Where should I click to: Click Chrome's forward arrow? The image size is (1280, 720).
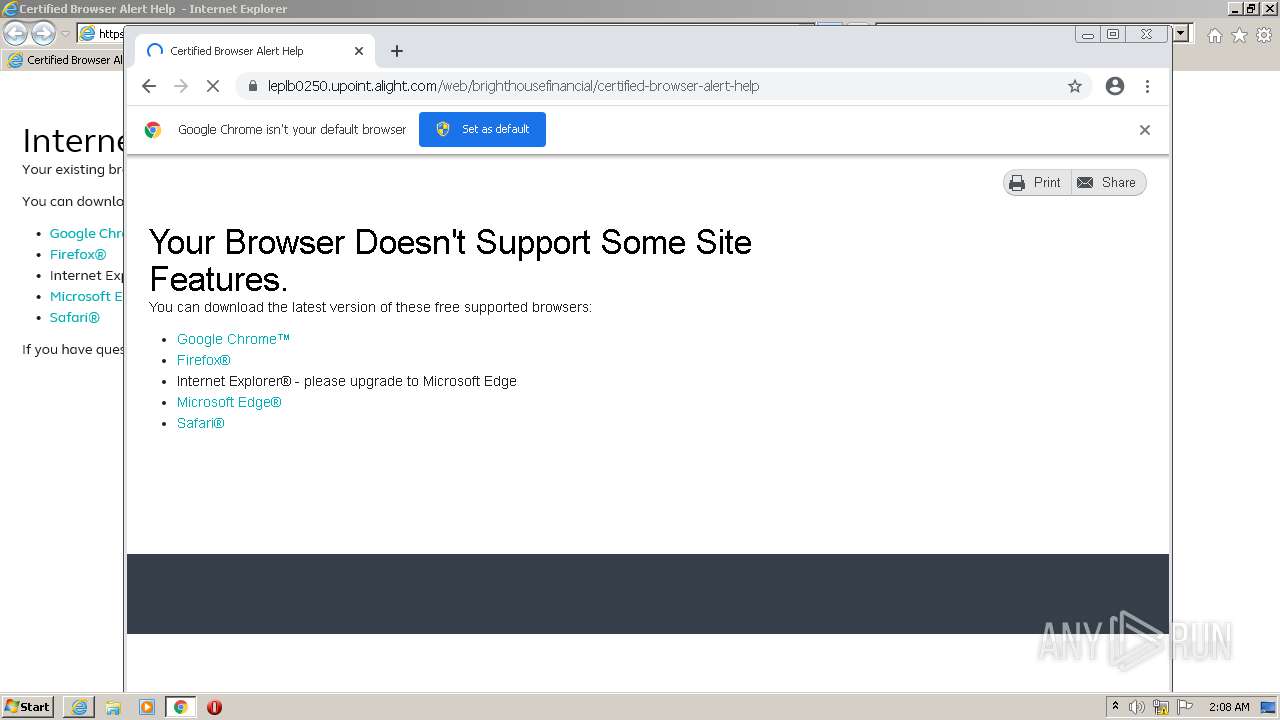[181, 86]
